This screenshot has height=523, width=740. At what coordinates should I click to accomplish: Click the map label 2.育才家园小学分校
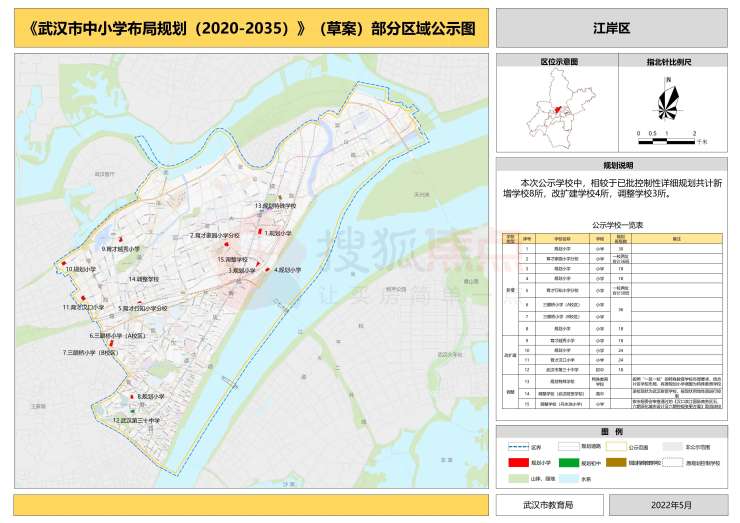pyautogui.click(x=215, y=235)
